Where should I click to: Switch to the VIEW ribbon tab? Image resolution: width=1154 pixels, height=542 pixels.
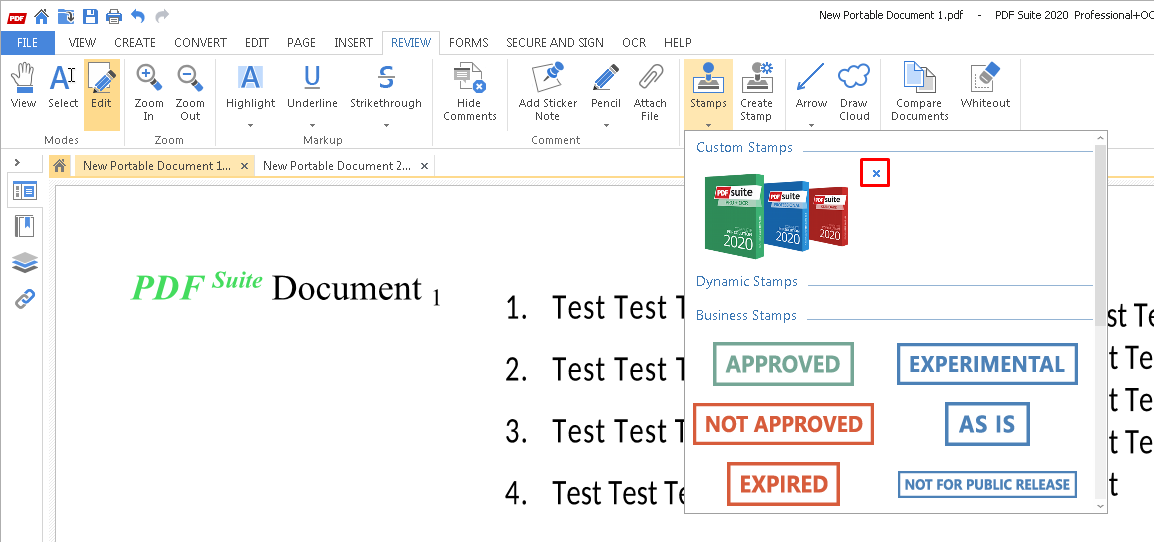pos(82,43)
